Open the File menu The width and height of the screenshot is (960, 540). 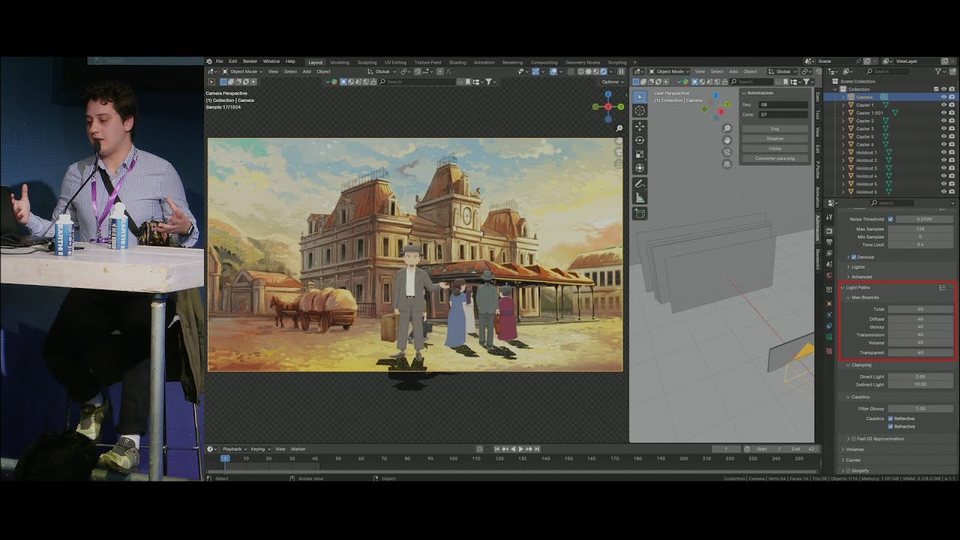click(219, 62)
